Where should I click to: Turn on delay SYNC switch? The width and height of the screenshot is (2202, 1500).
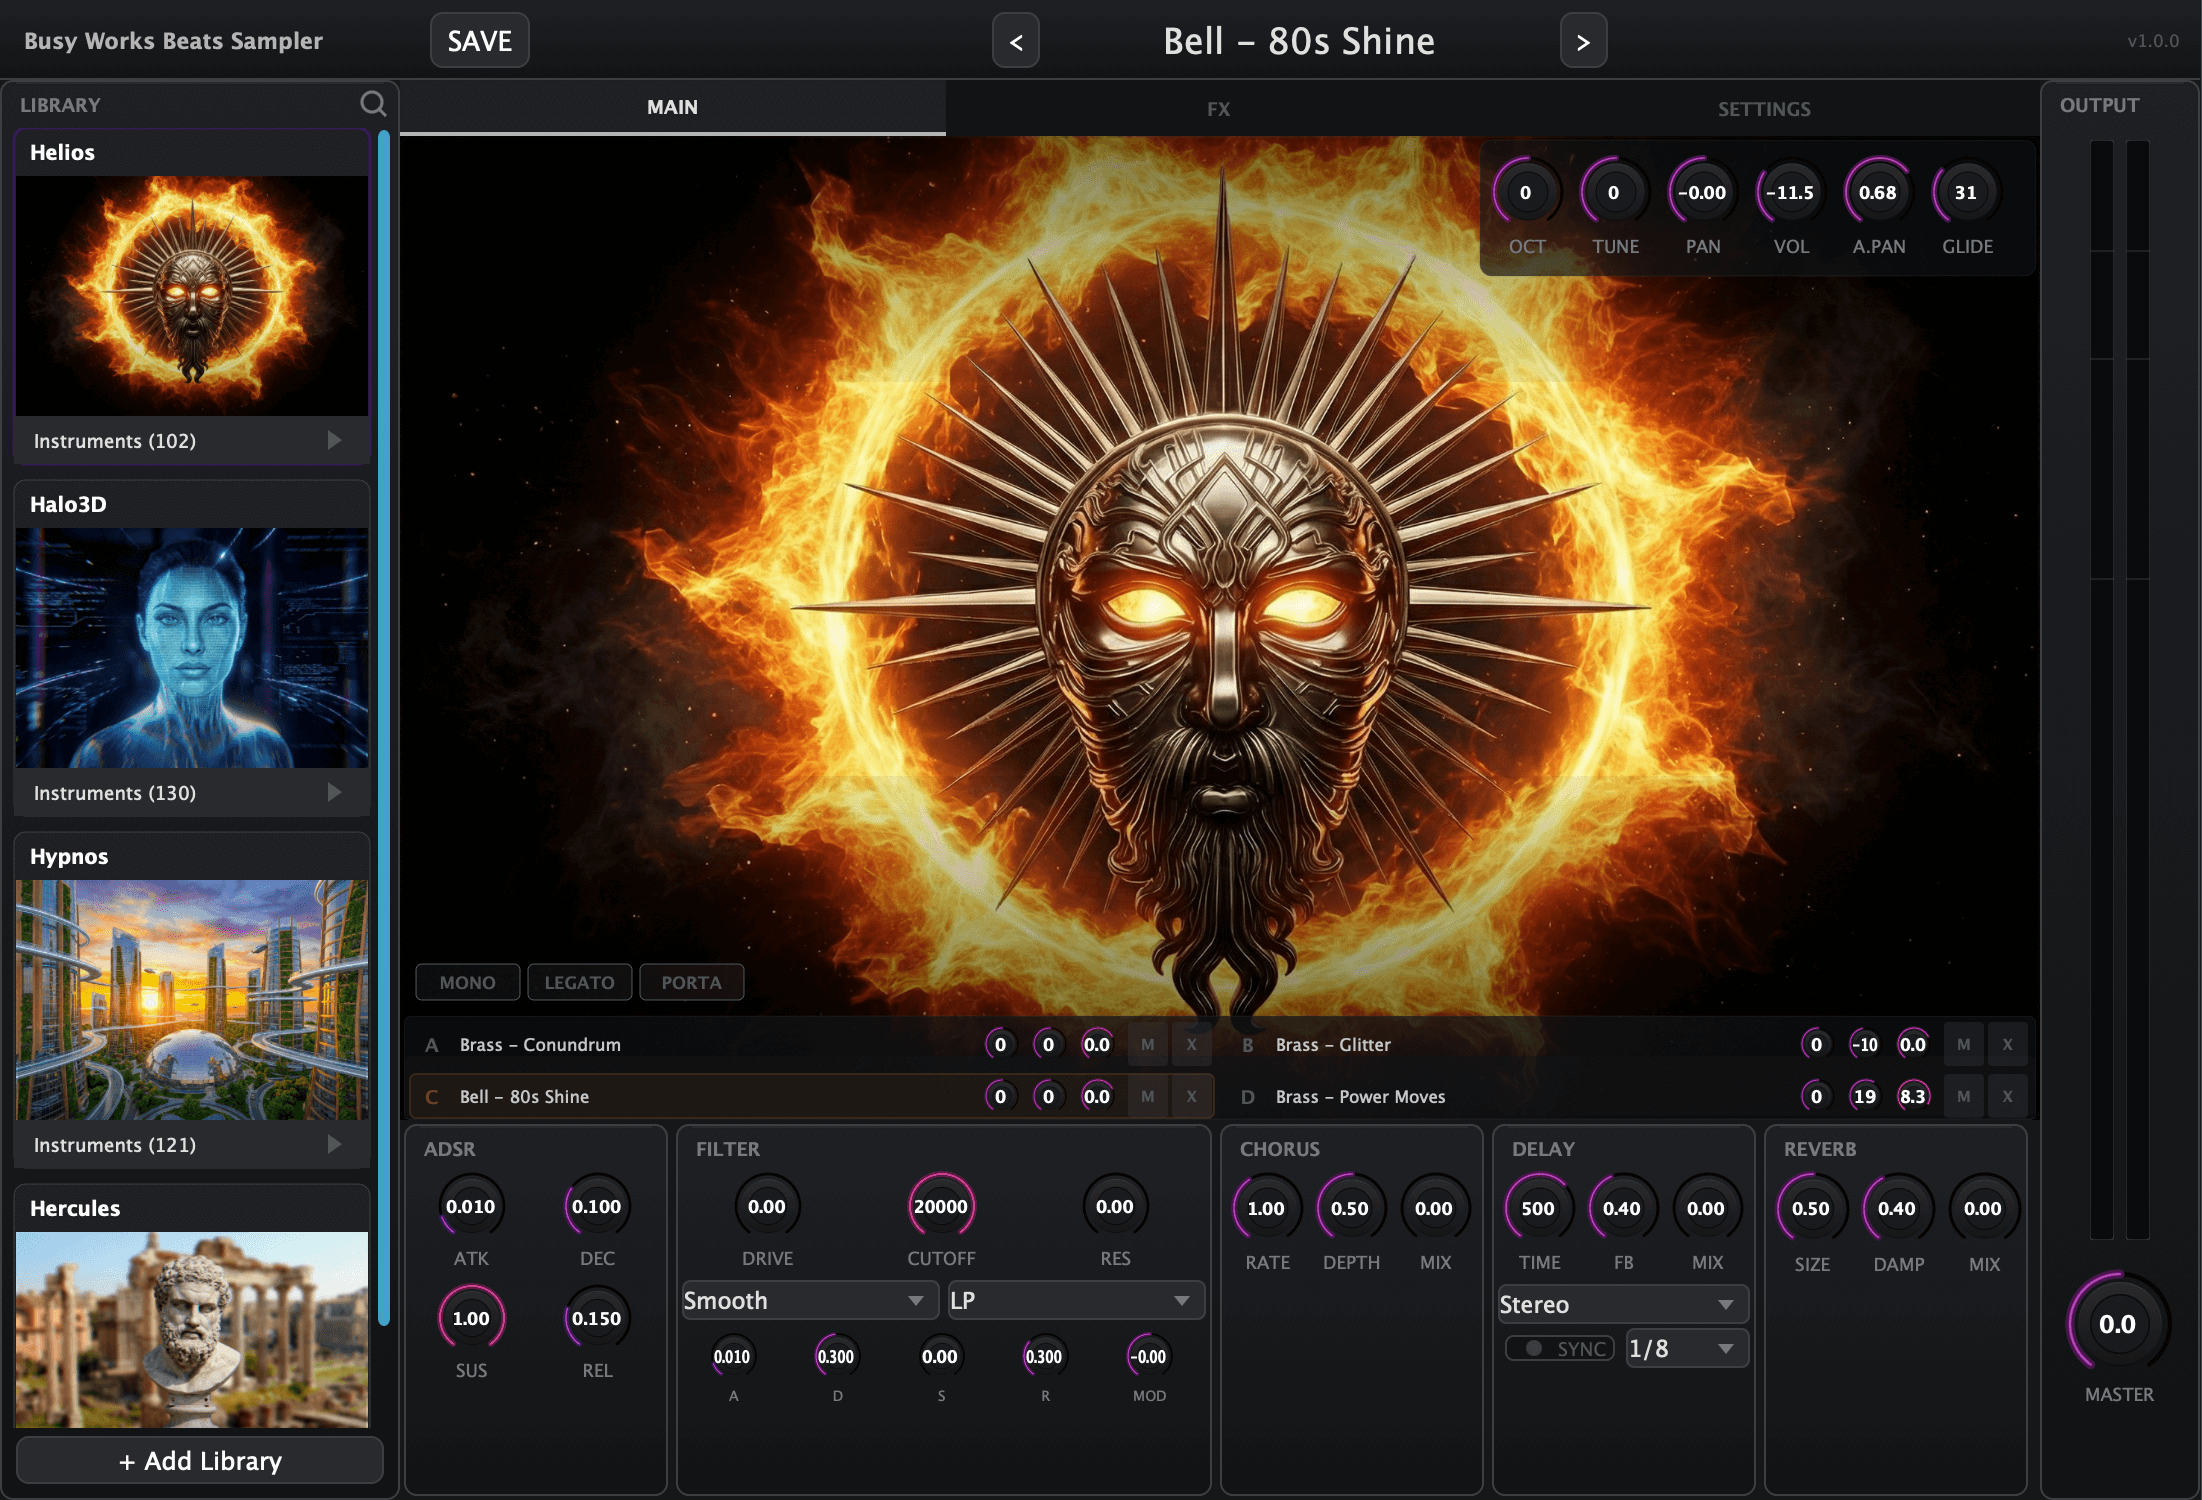(1559, 1348)
